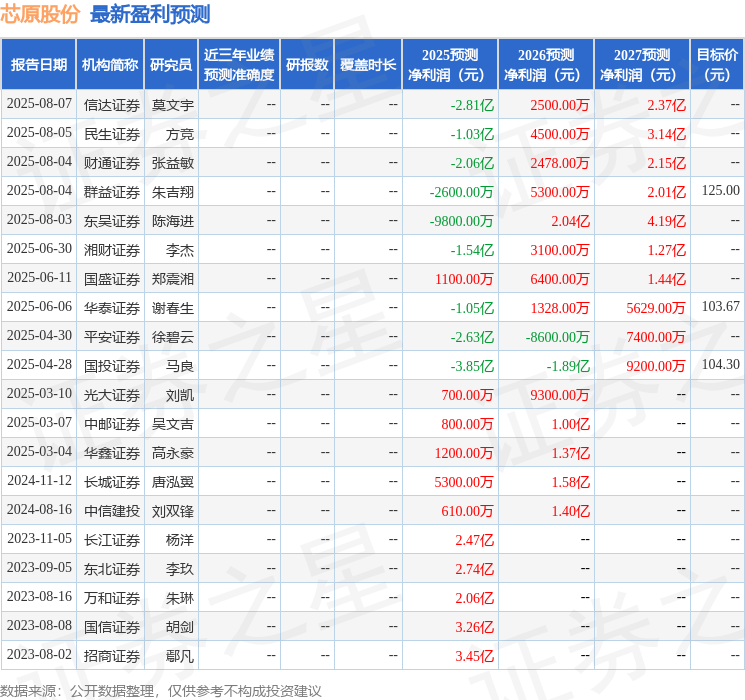Screen dimensions: 745x700
Task: Click the -2600.00万 forecast value
Action: [461, 192]
